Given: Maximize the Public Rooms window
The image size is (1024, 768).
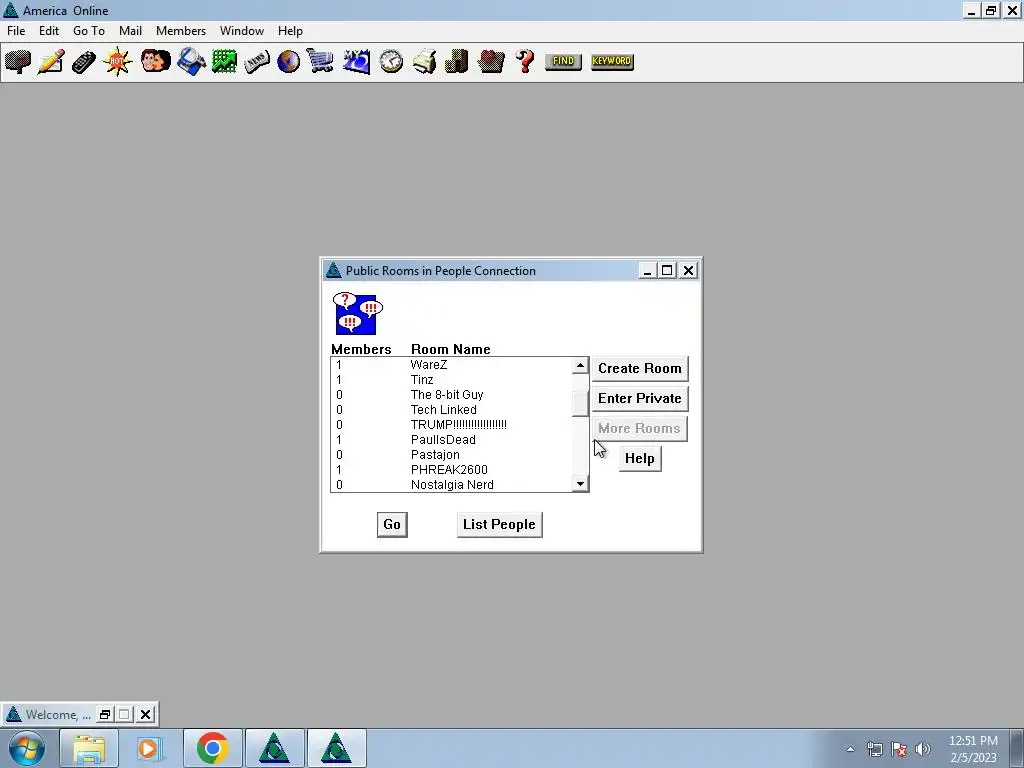Looking at the screenshot, I should pyautogui.click(x=667, y=270).
